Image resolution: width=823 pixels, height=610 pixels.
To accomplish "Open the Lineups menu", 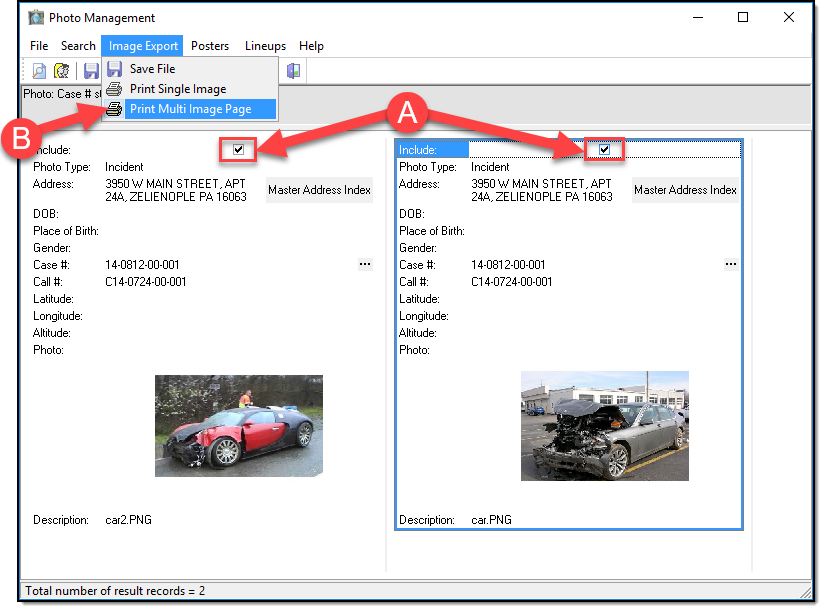I will (x=265, y=46).
